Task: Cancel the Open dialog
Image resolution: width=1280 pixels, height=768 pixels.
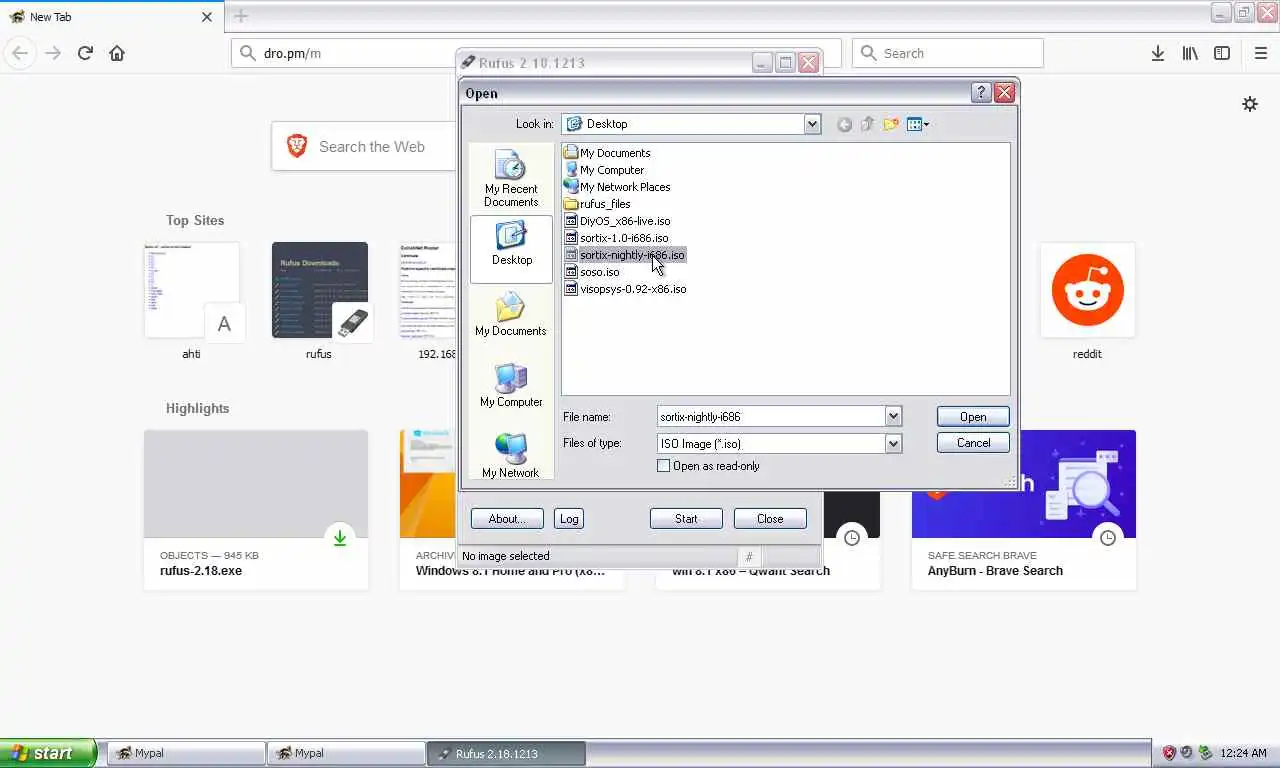Action: 973,443
